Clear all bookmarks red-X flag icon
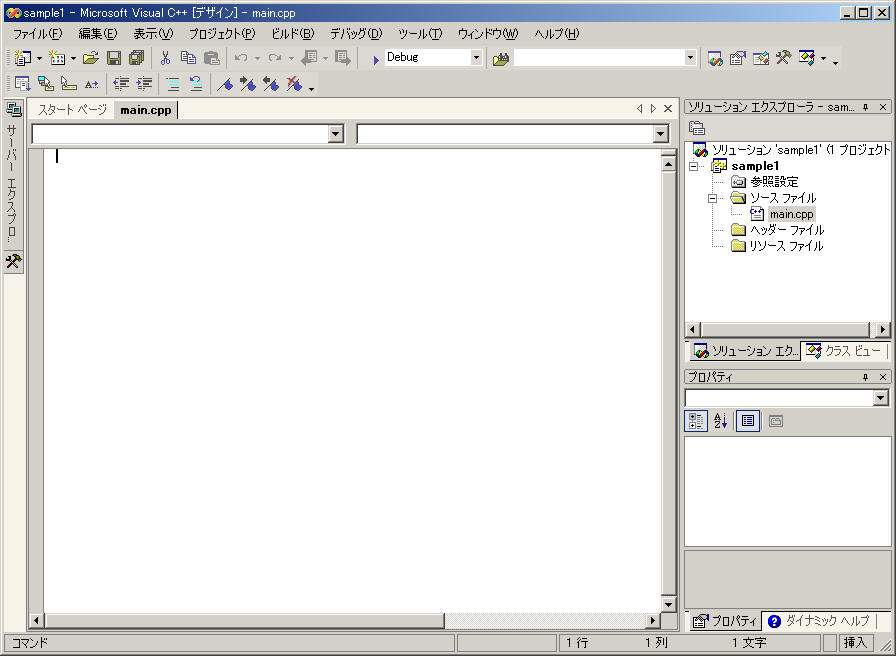This screenshot has width=896, height=656. (294, 85)
